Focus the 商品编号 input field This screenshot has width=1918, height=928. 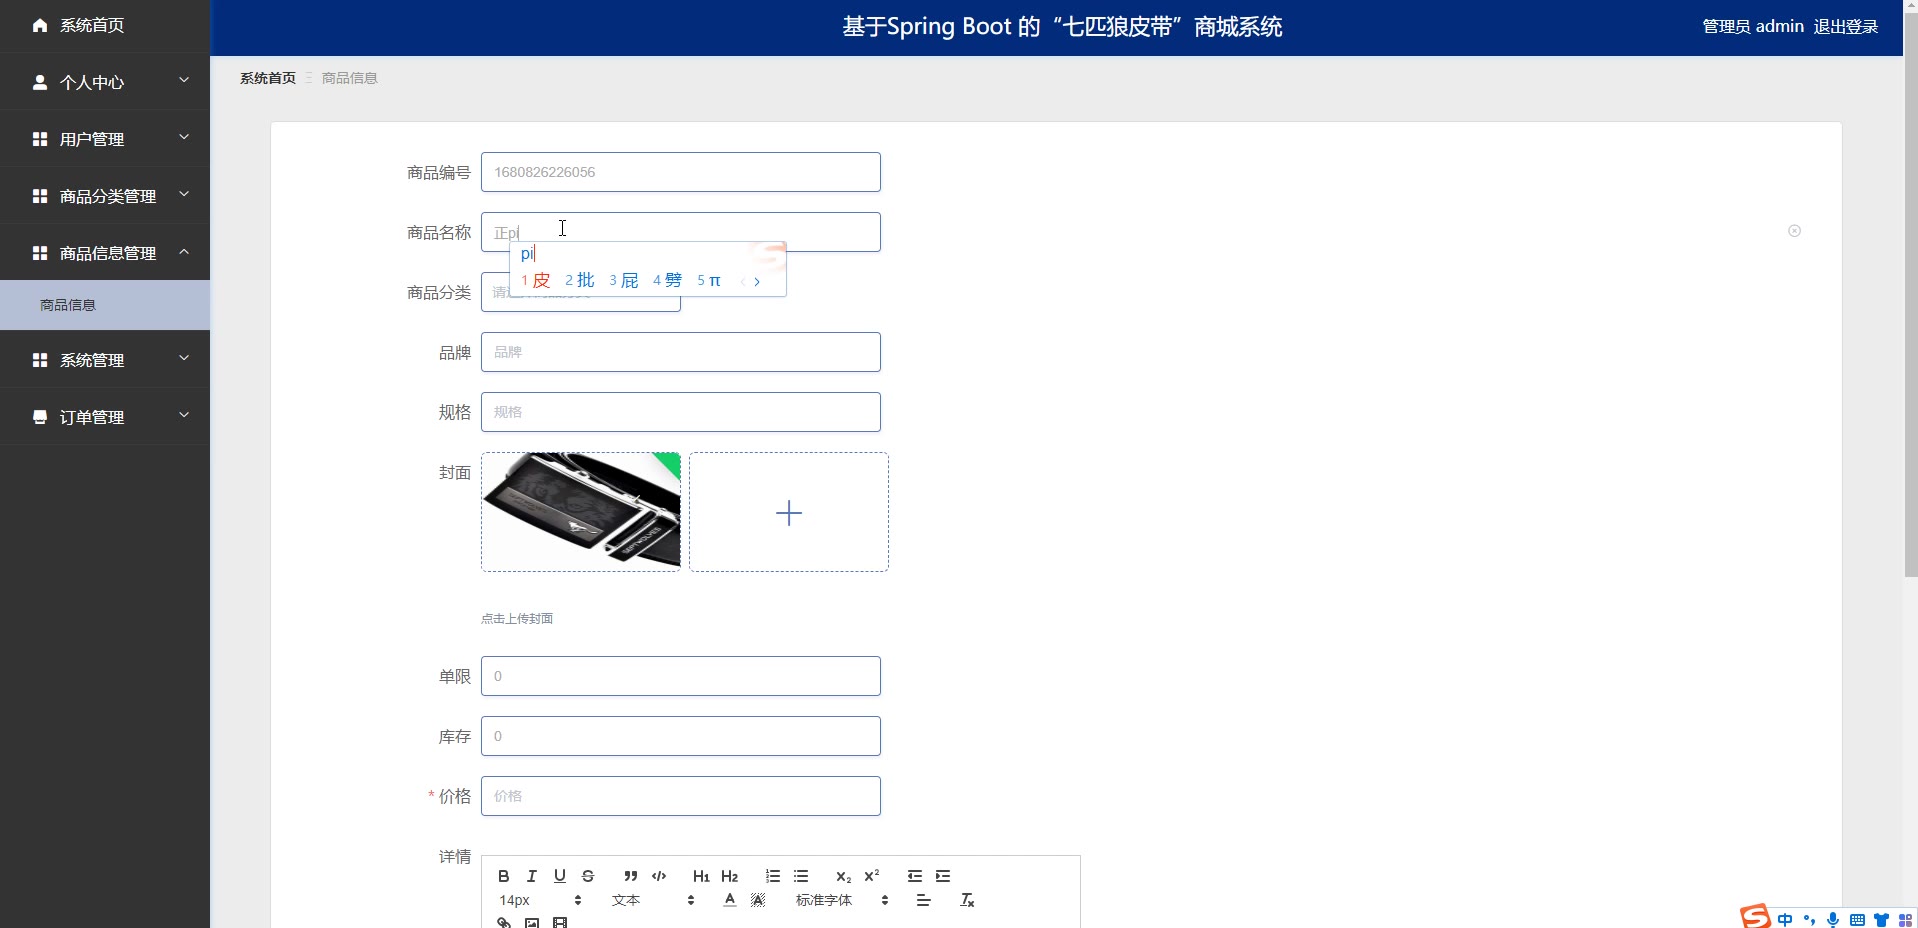tap(681, 172)
